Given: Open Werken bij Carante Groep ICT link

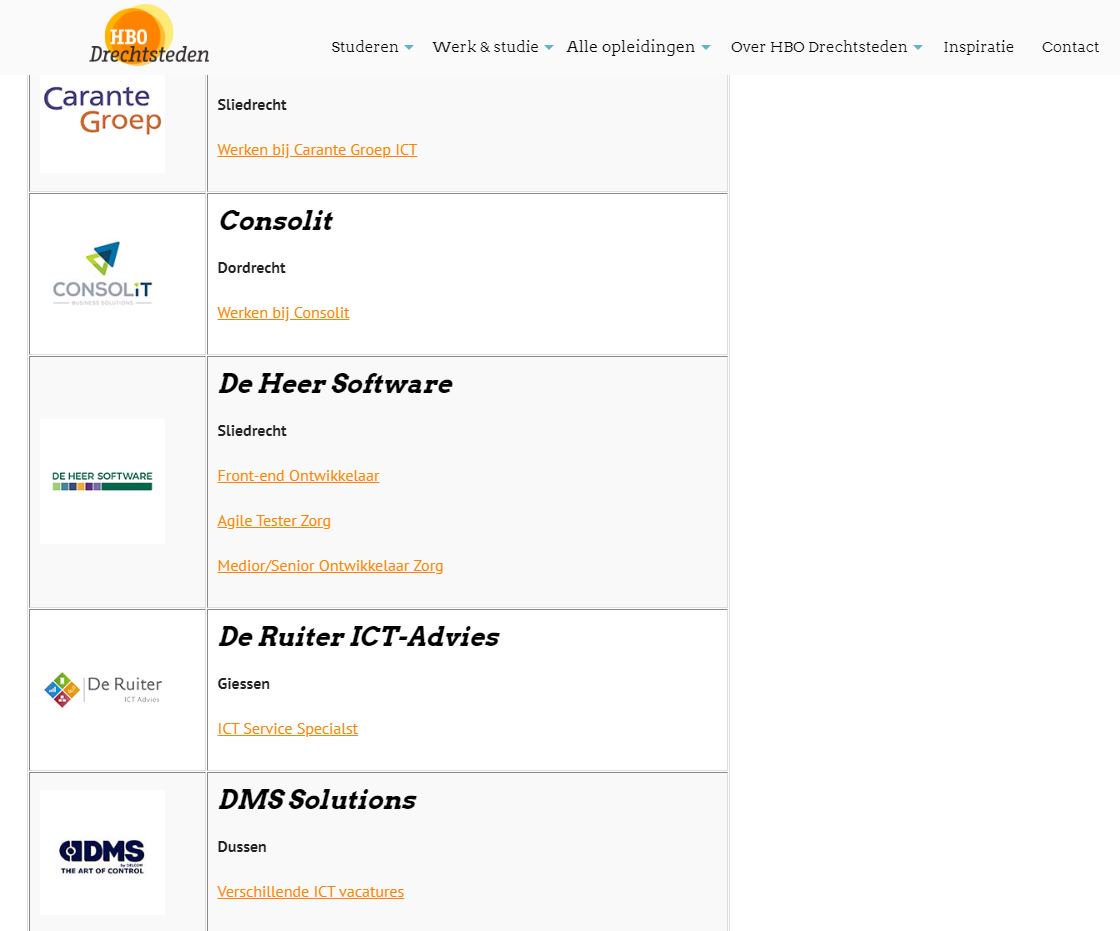Looking at the screenshot, I should pos(317,150).
